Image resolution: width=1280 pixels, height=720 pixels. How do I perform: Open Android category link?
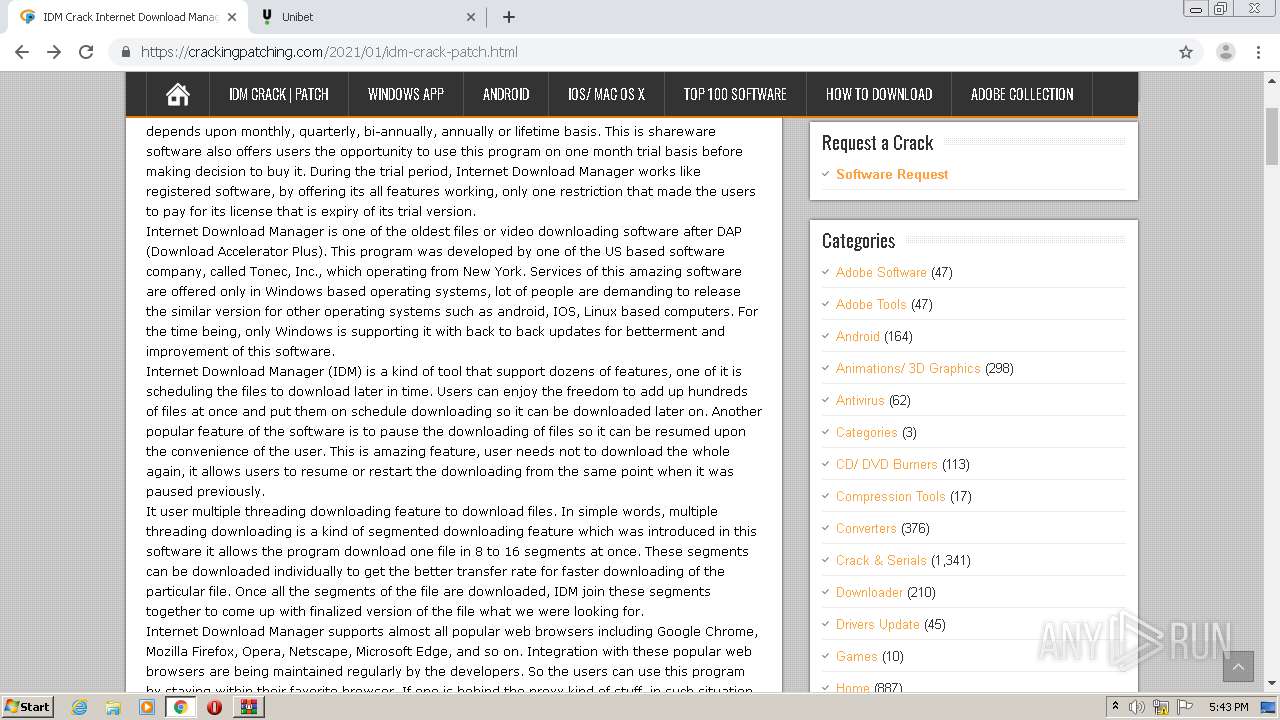858,336
